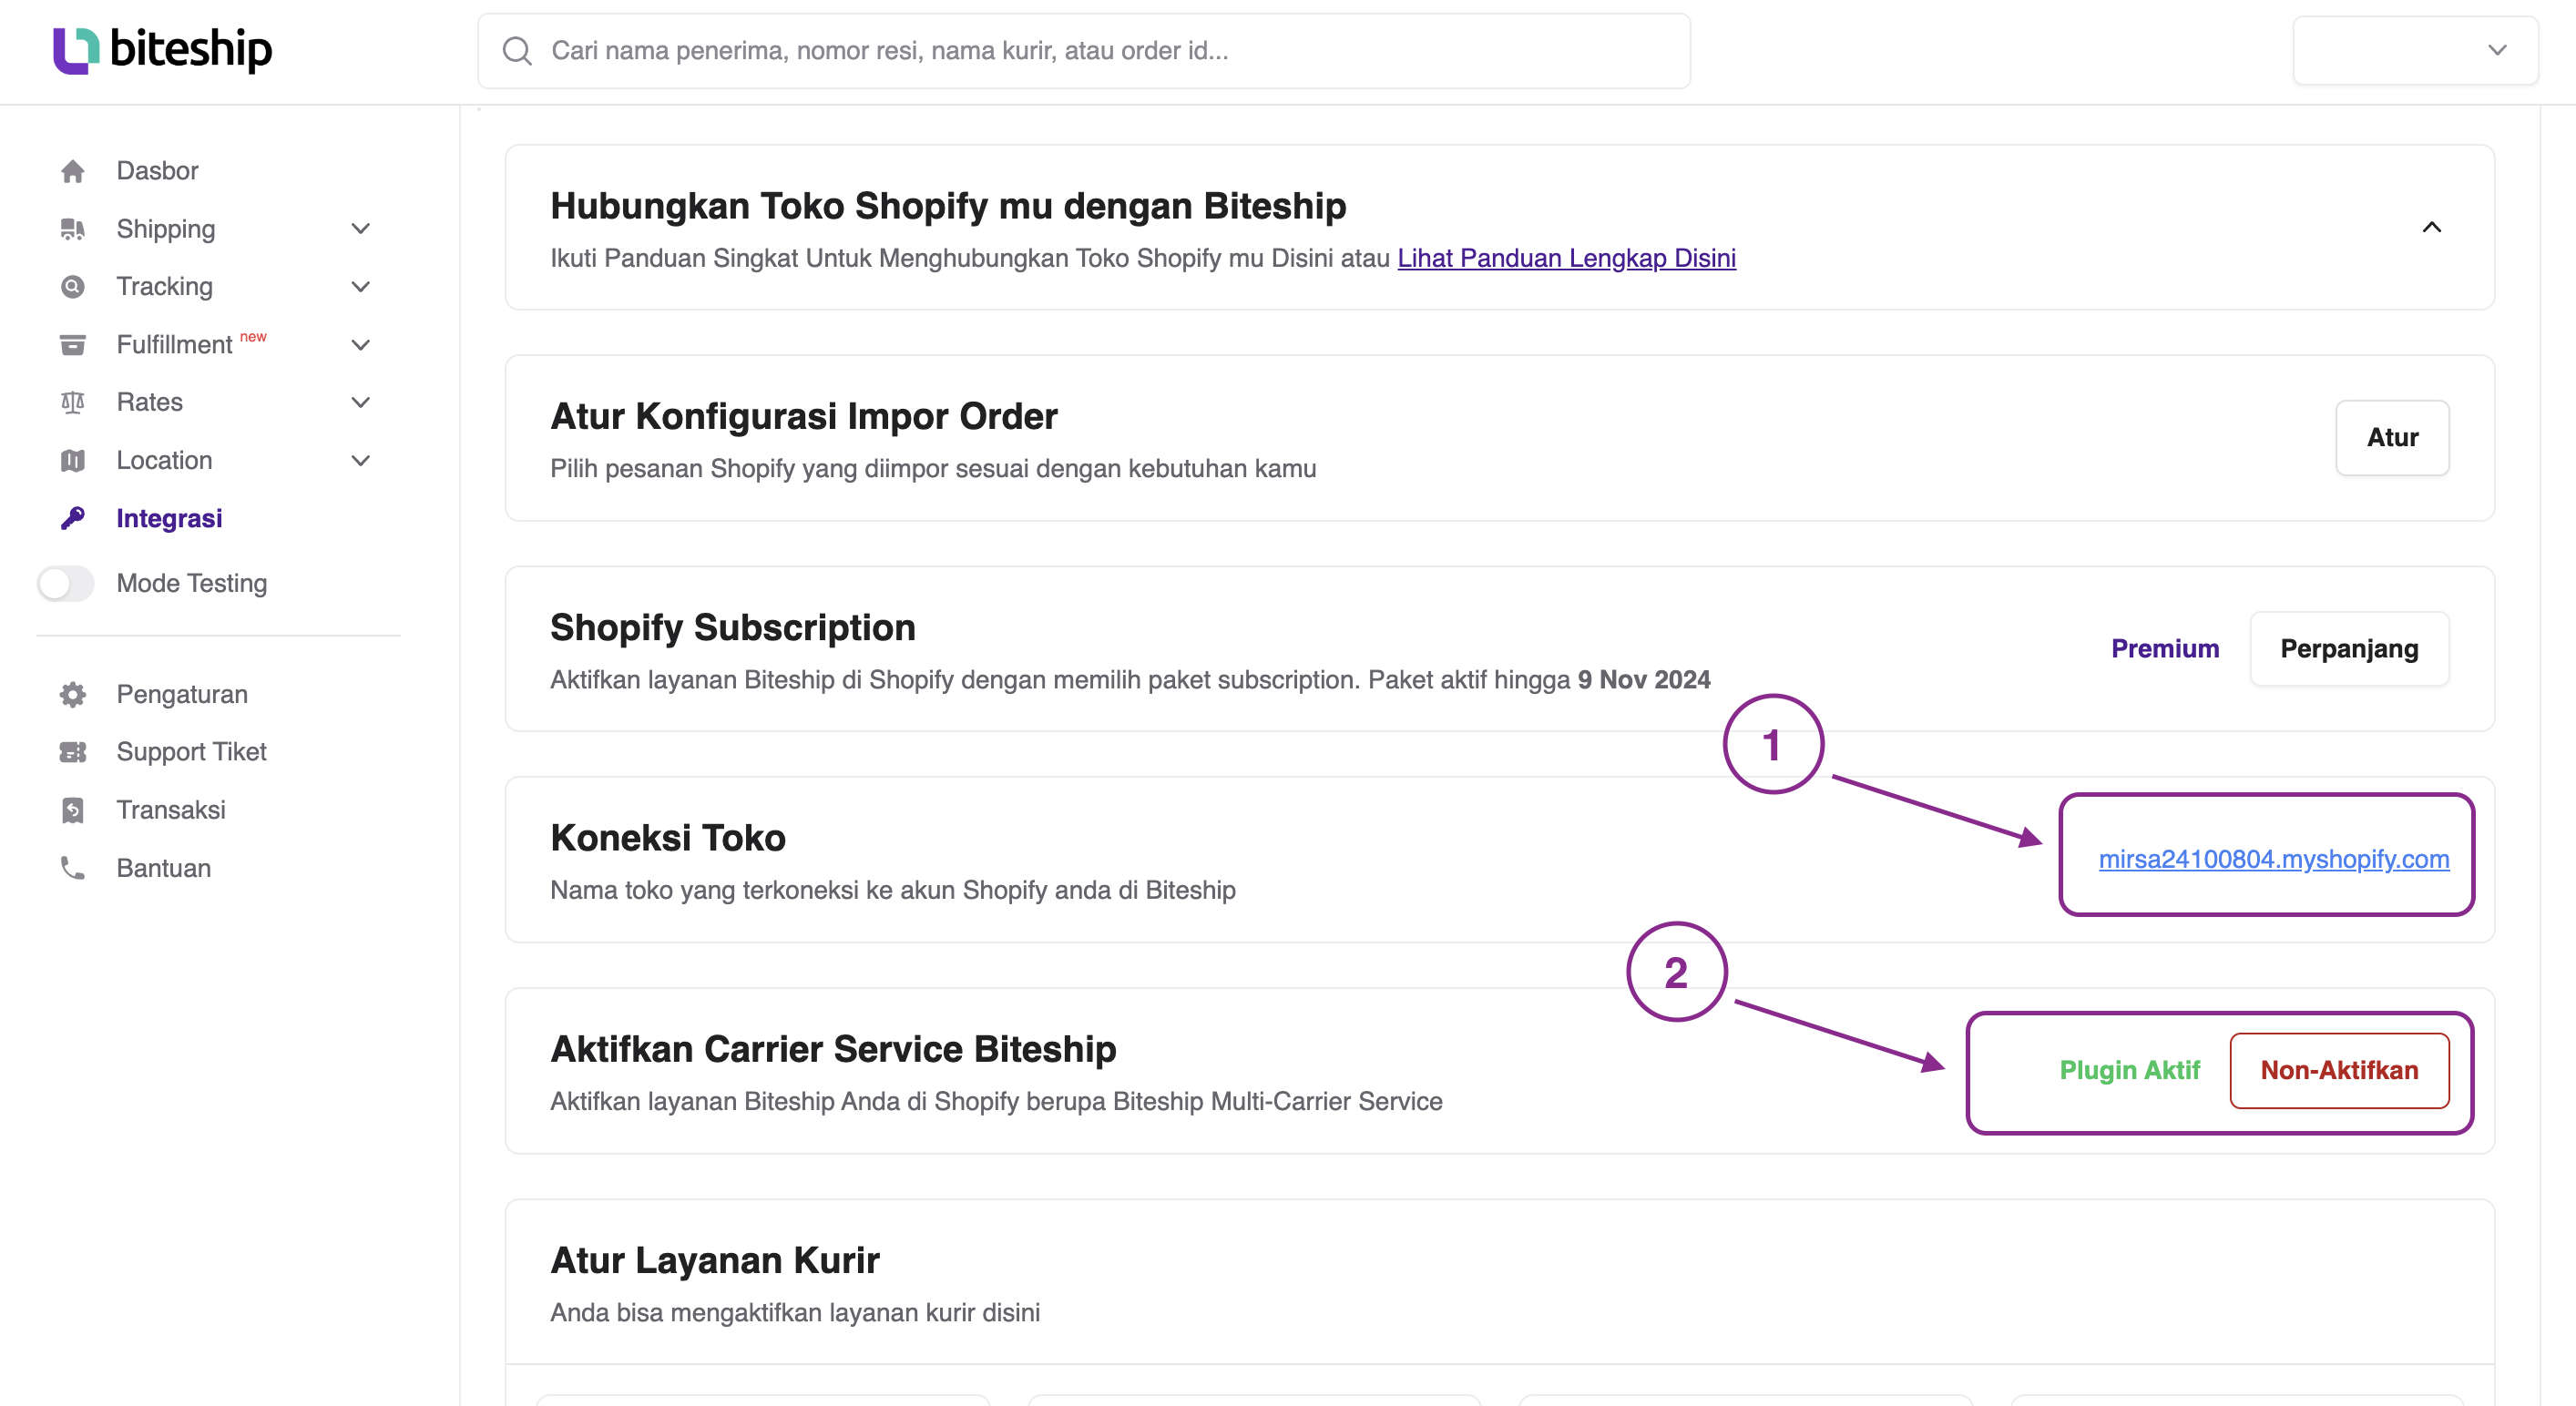Click the Non-Aktifkan button
The height and width of the screenshot is (1406, 2576).
click(2339, 1071)
